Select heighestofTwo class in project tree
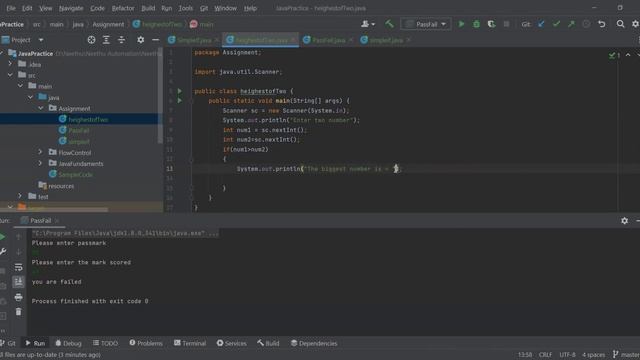640x360 pixels. (83, 119)
